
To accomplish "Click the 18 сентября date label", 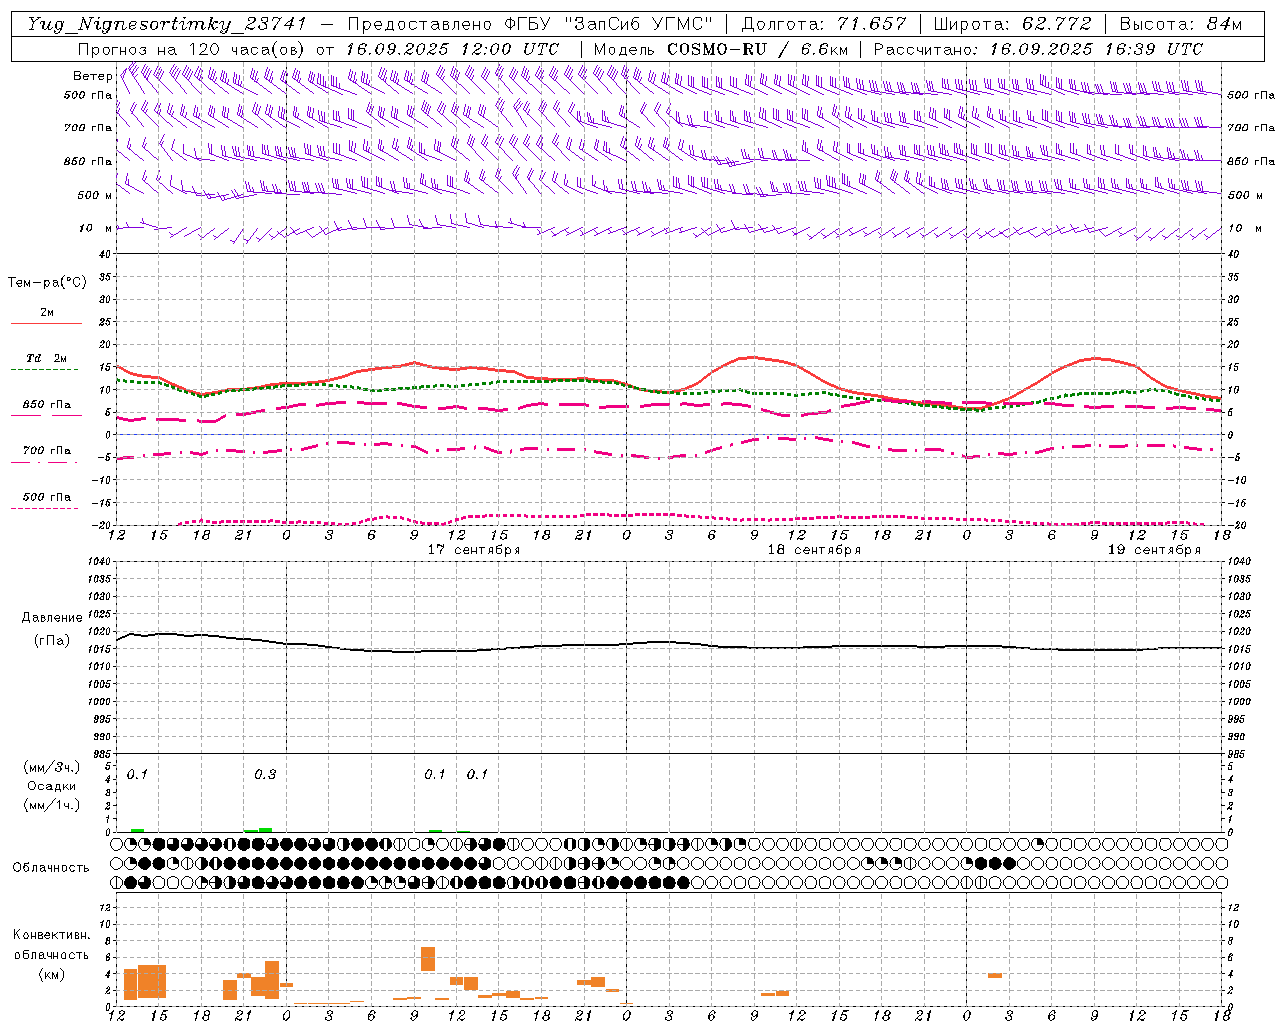I will 814,550.
